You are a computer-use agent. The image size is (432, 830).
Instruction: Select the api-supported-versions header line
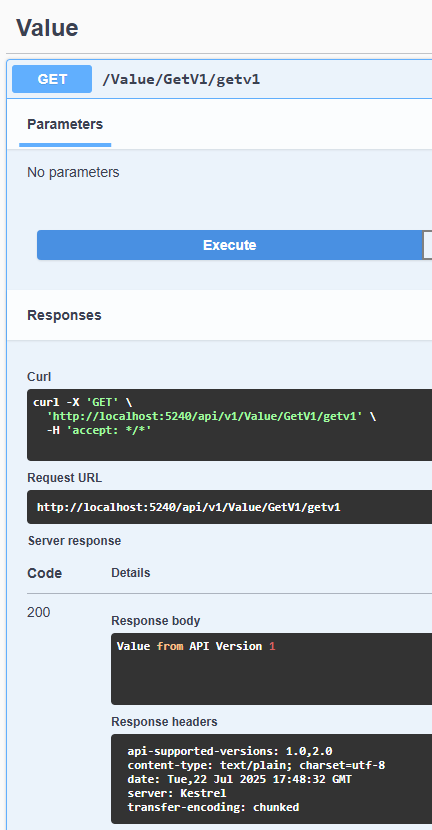[x=230, y=751]
